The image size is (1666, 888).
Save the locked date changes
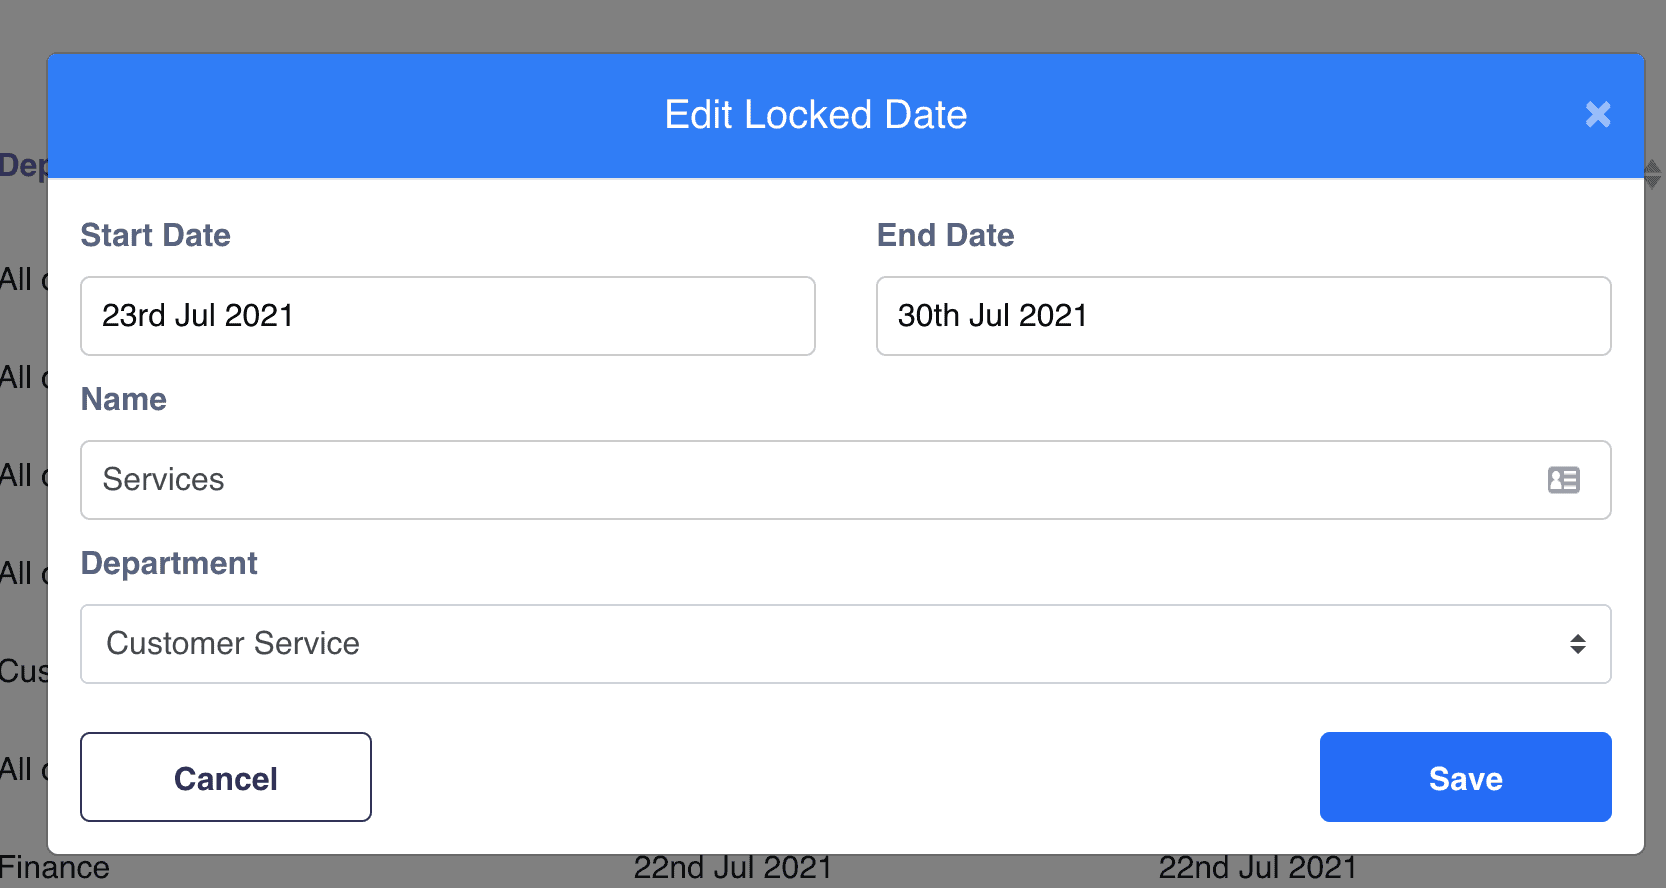point(1465,777)
